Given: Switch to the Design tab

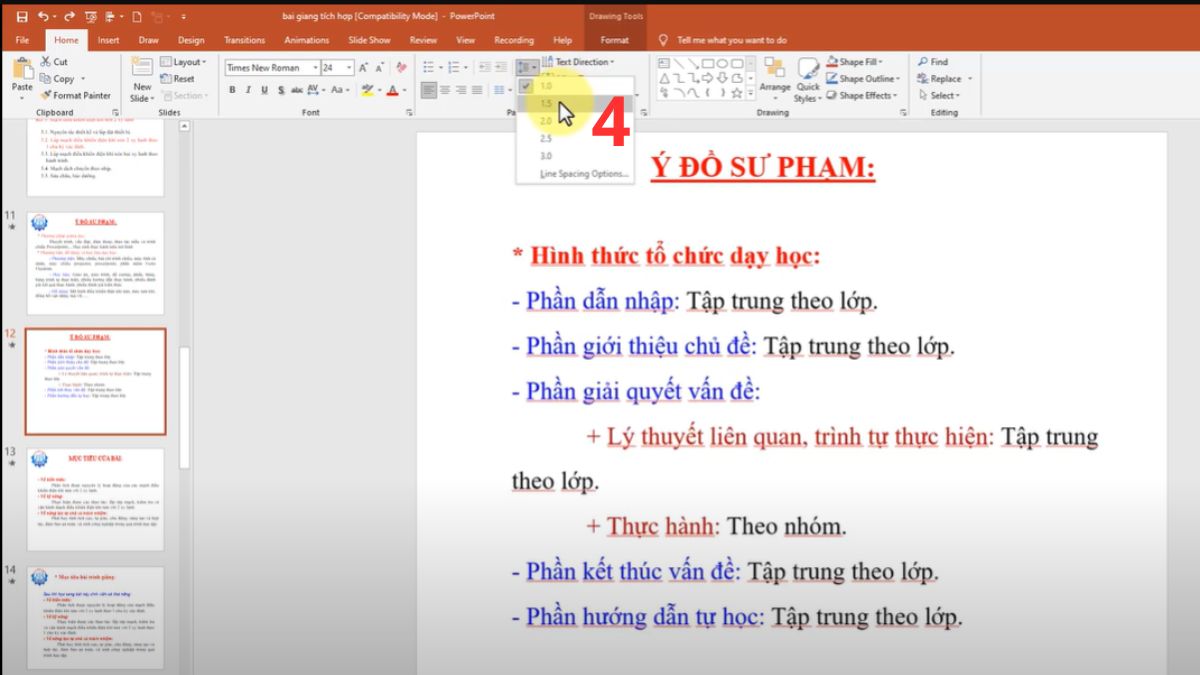Looking at the screenshot, I should pos(191,40).
